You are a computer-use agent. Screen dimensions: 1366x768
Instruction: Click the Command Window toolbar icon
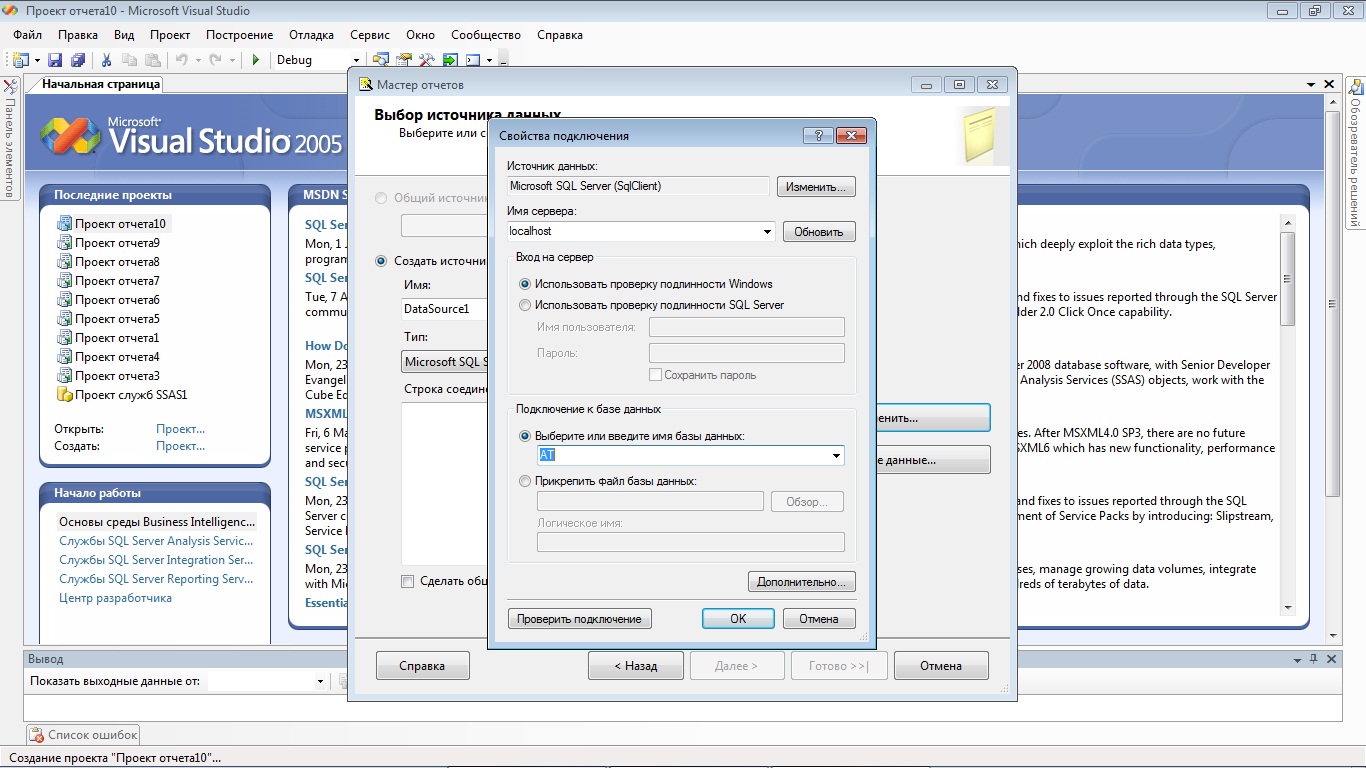point(473,60)
